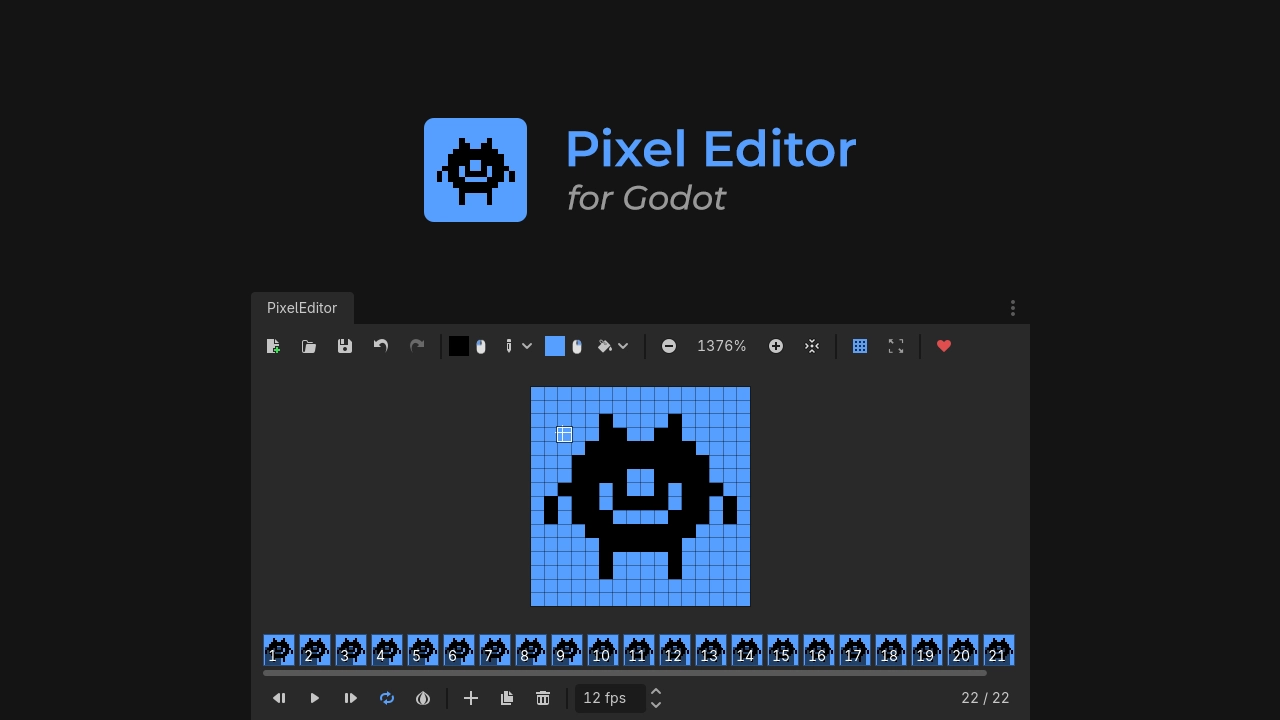Select frame 4 thumbnail

pos(387,650)
